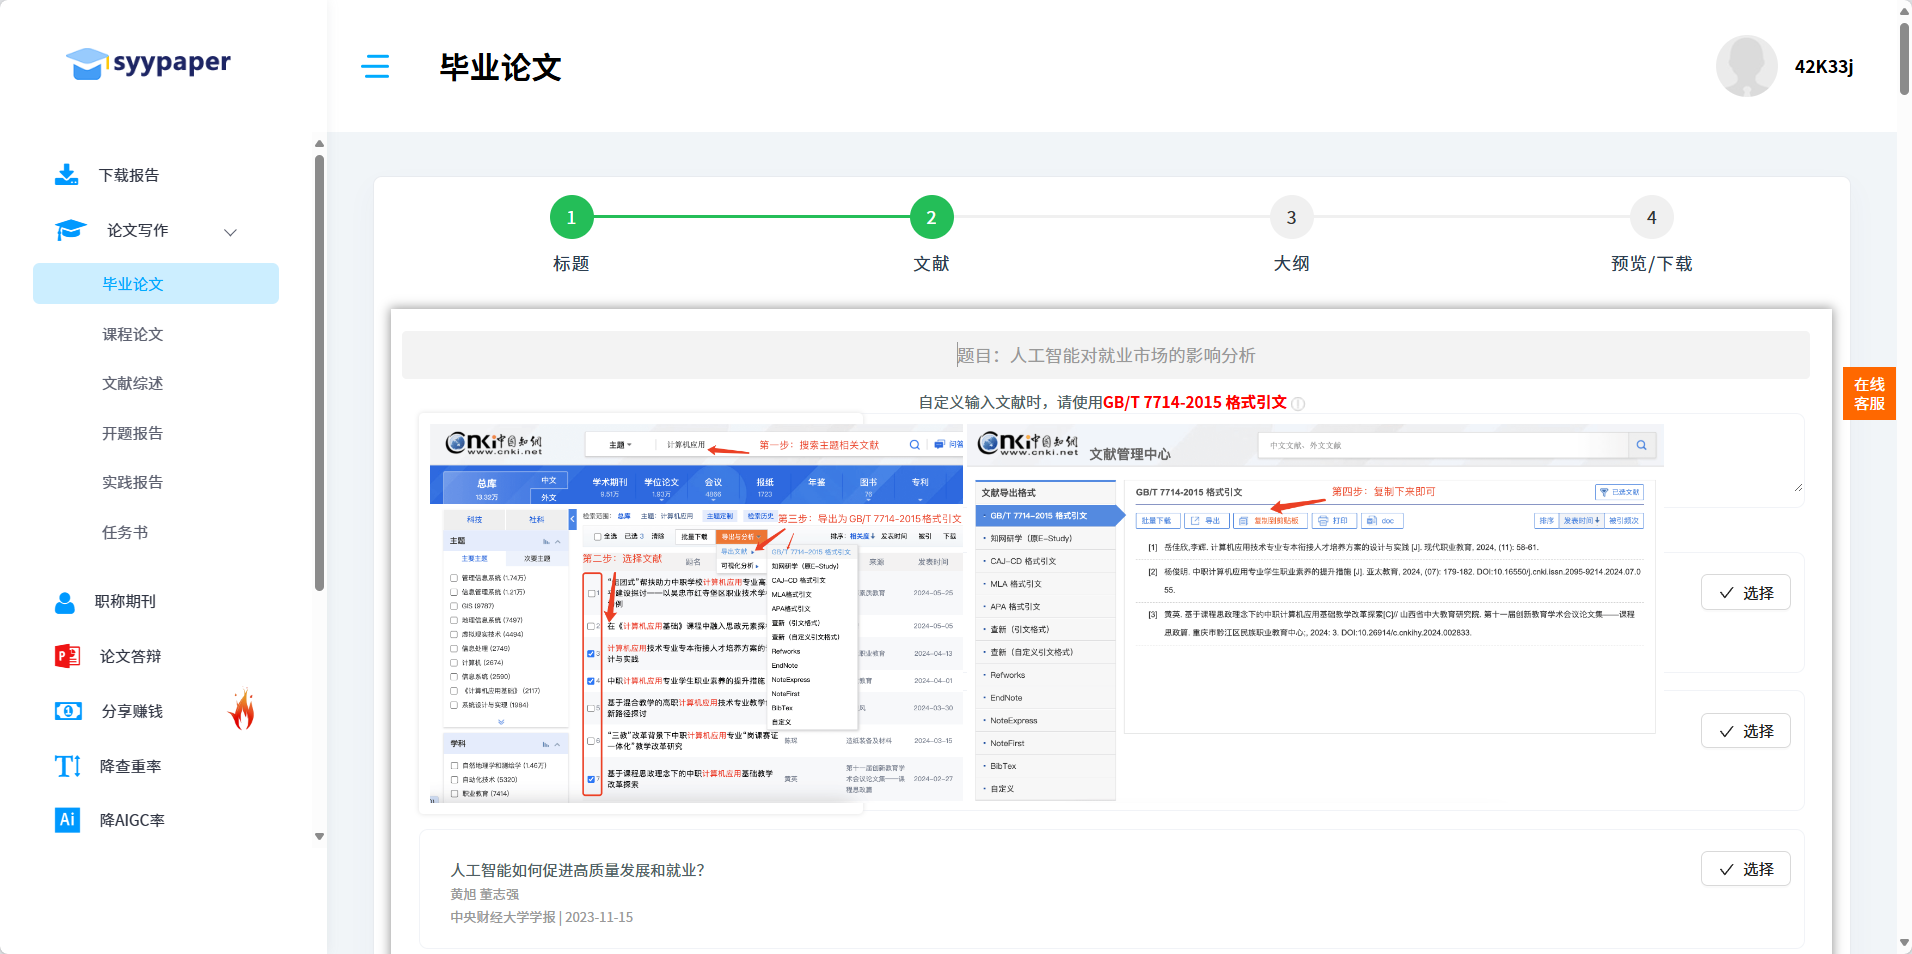
Task: Open 课程论文 in the sidebar
Action: coord(133,334)
